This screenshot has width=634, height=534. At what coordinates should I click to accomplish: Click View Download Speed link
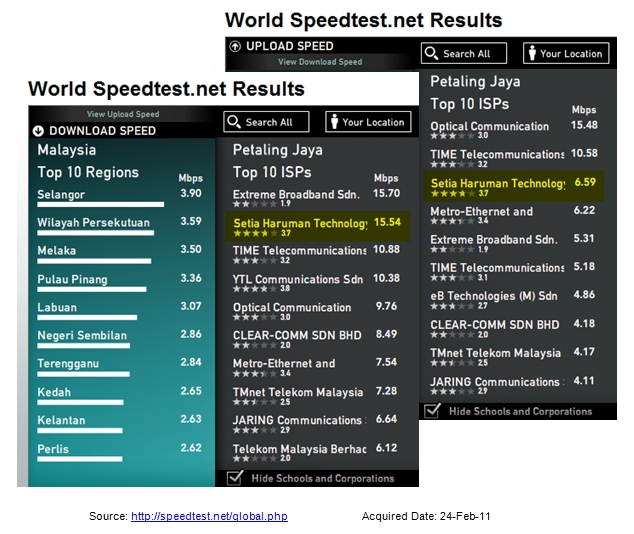[320, 62]
